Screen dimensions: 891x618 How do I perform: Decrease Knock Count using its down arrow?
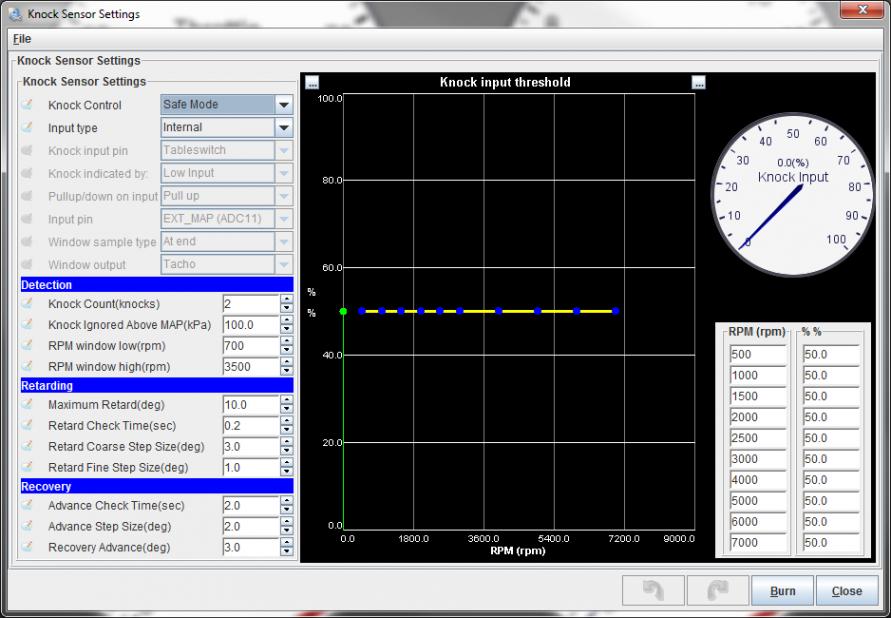pos(287,309)
